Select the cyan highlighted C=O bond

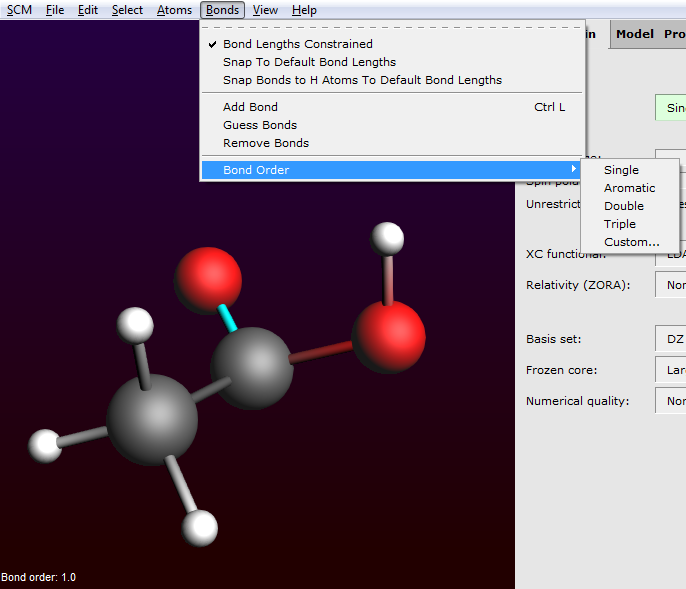click(x=227, y=318)
